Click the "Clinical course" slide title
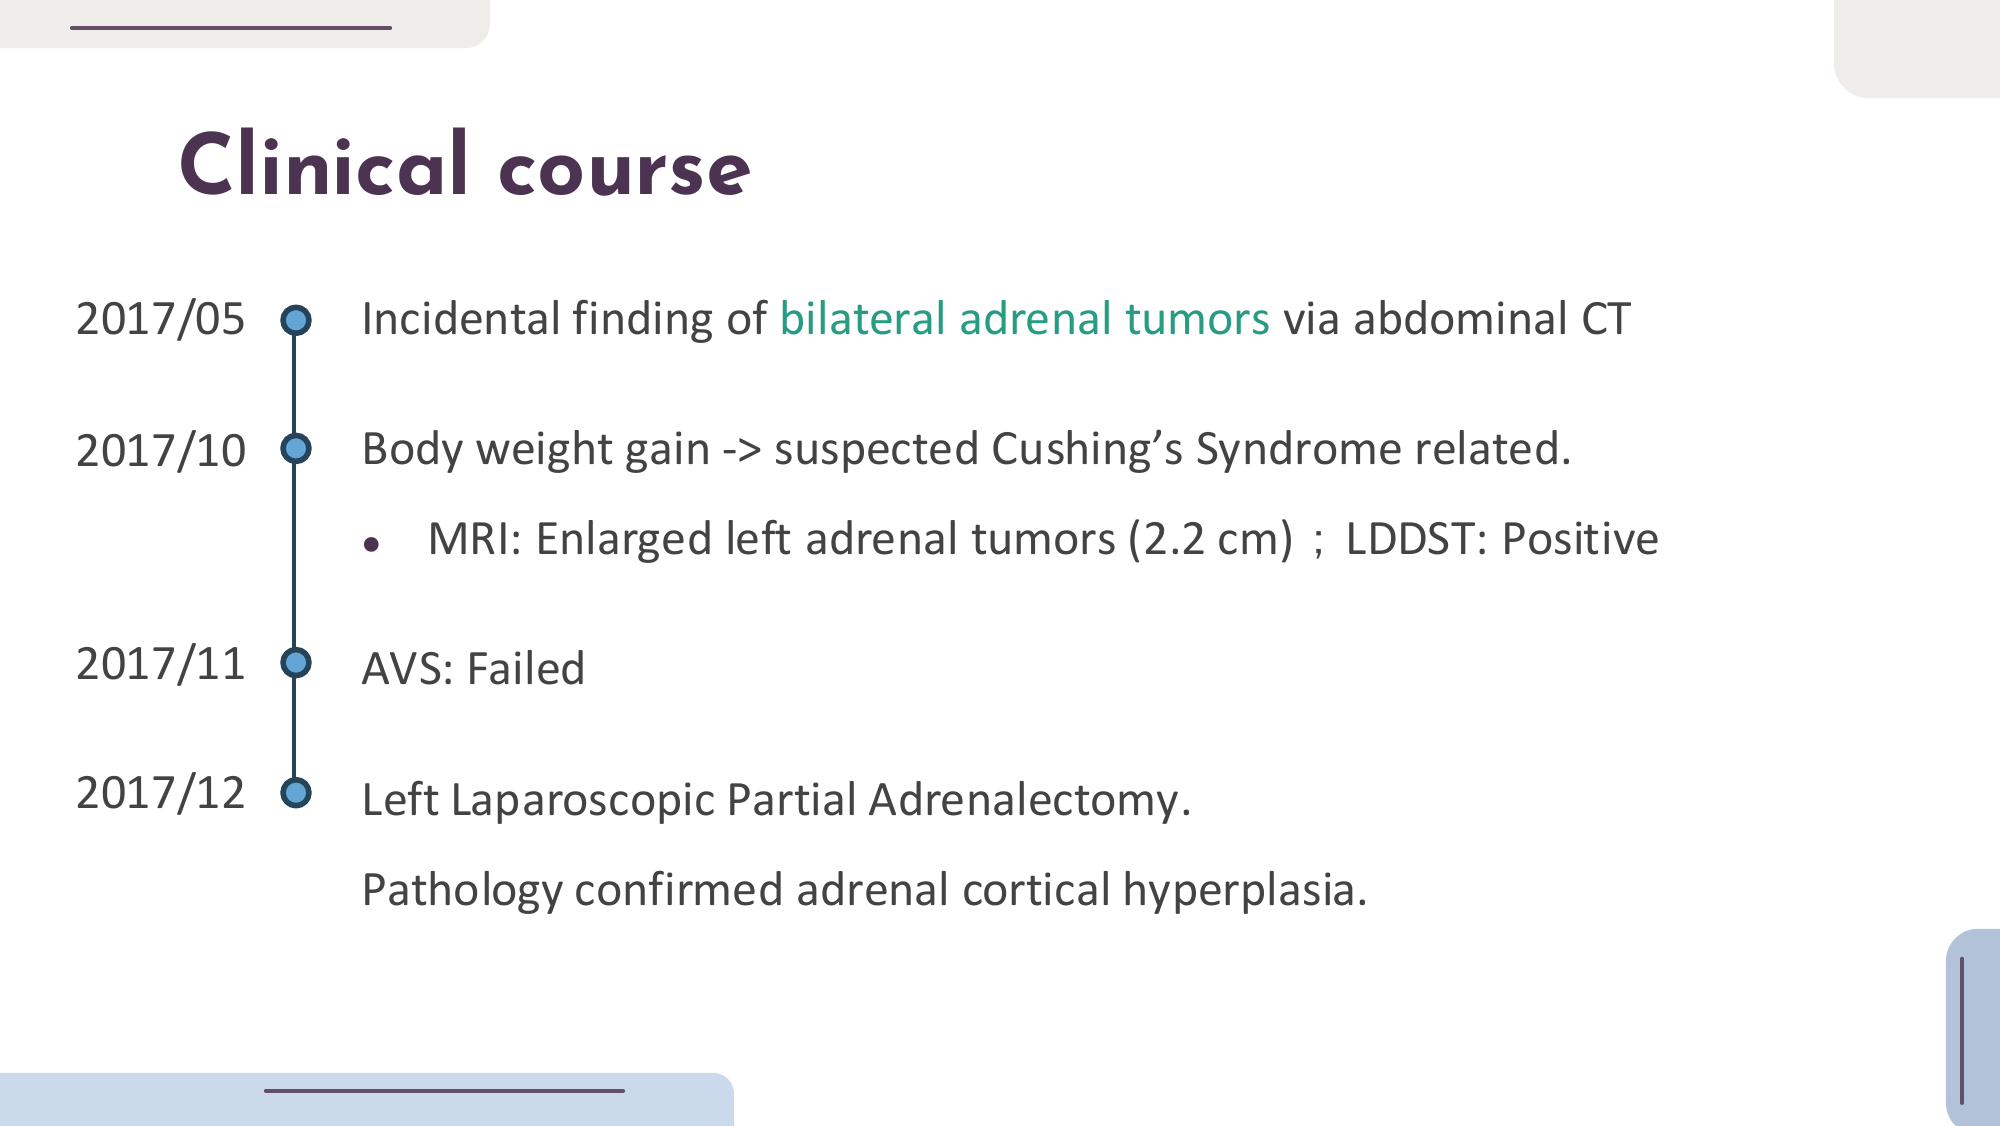The width and height of the screenshot is (2000, 1126). pyautogui.click(x=464, y=166)
